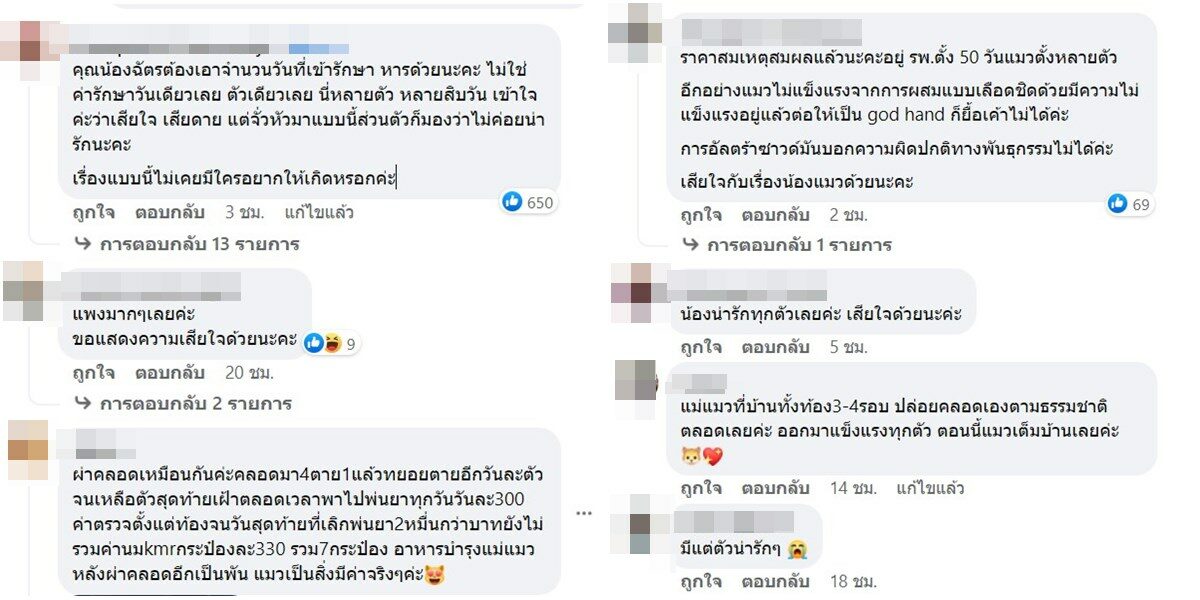Reply to the comment posted 18 hours ago
This screenshot has width=1200, height=600.
coord(775,580)
